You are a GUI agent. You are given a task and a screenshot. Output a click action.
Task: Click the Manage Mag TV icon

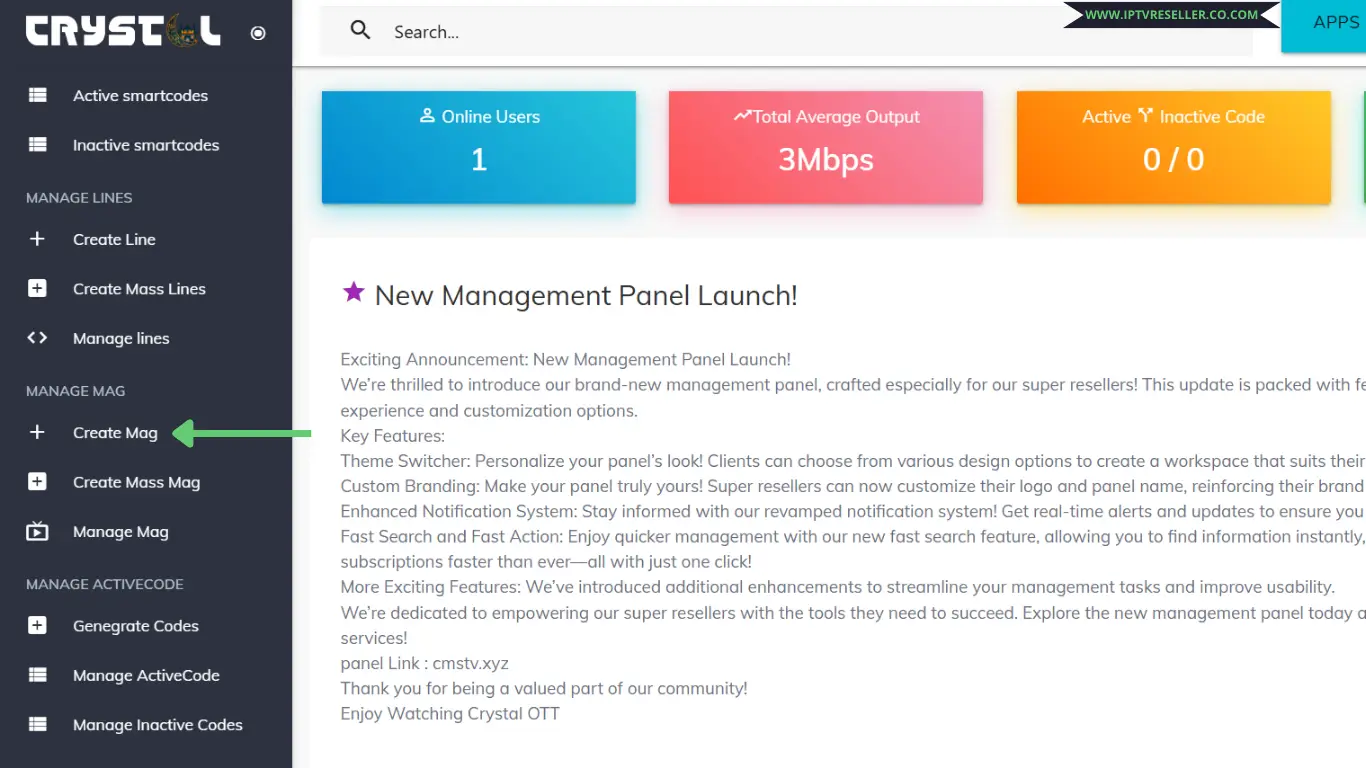[x=37, y=532]
